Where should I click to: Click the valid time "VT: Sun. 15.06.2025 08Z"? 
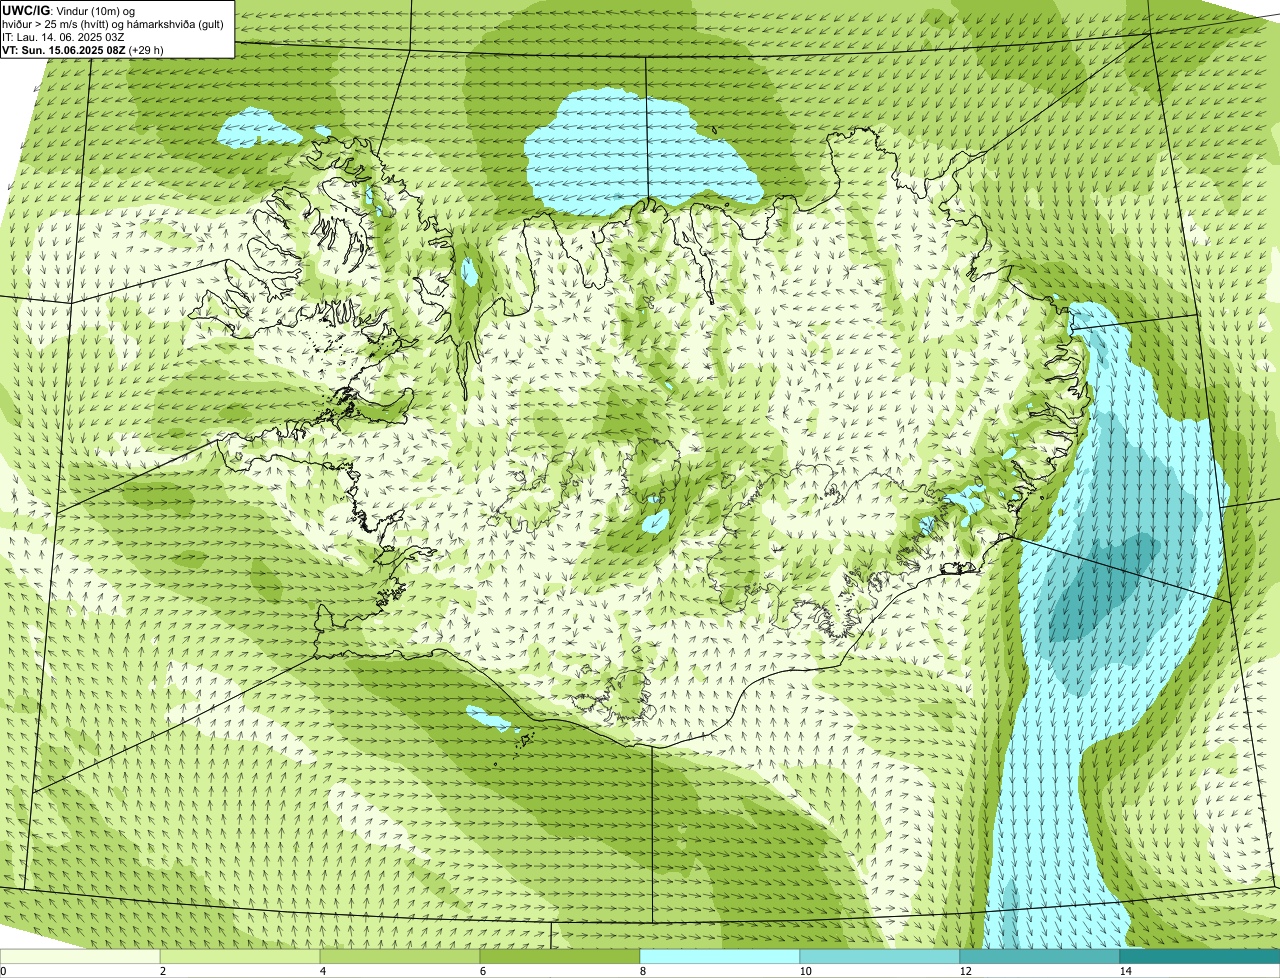coord(64,49)
